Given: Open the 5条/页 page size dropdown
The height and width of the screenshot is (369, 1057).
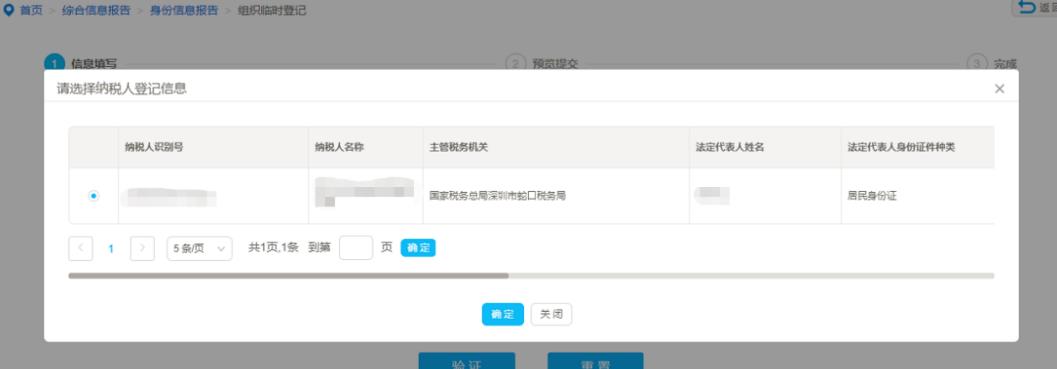Looking at the screenshot, I should (200, 248).
